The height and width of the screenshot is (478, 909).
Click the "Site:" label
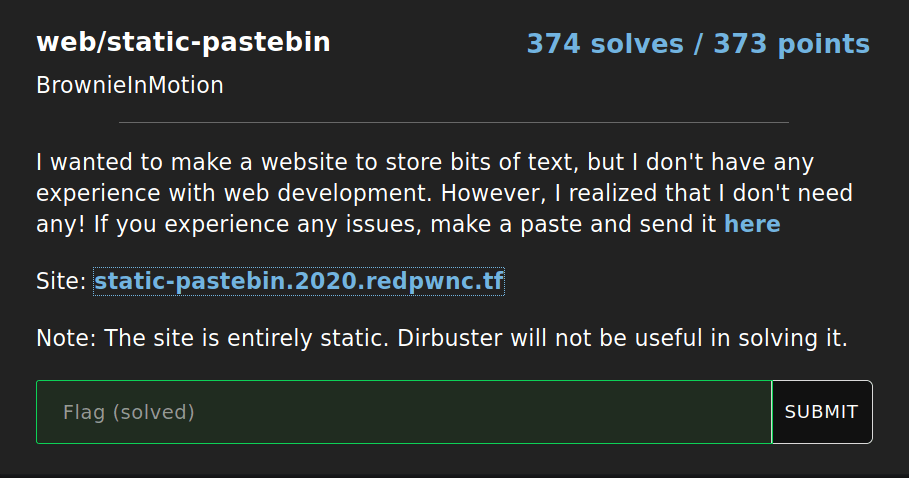pyautogui.click(x=61, y=282)
